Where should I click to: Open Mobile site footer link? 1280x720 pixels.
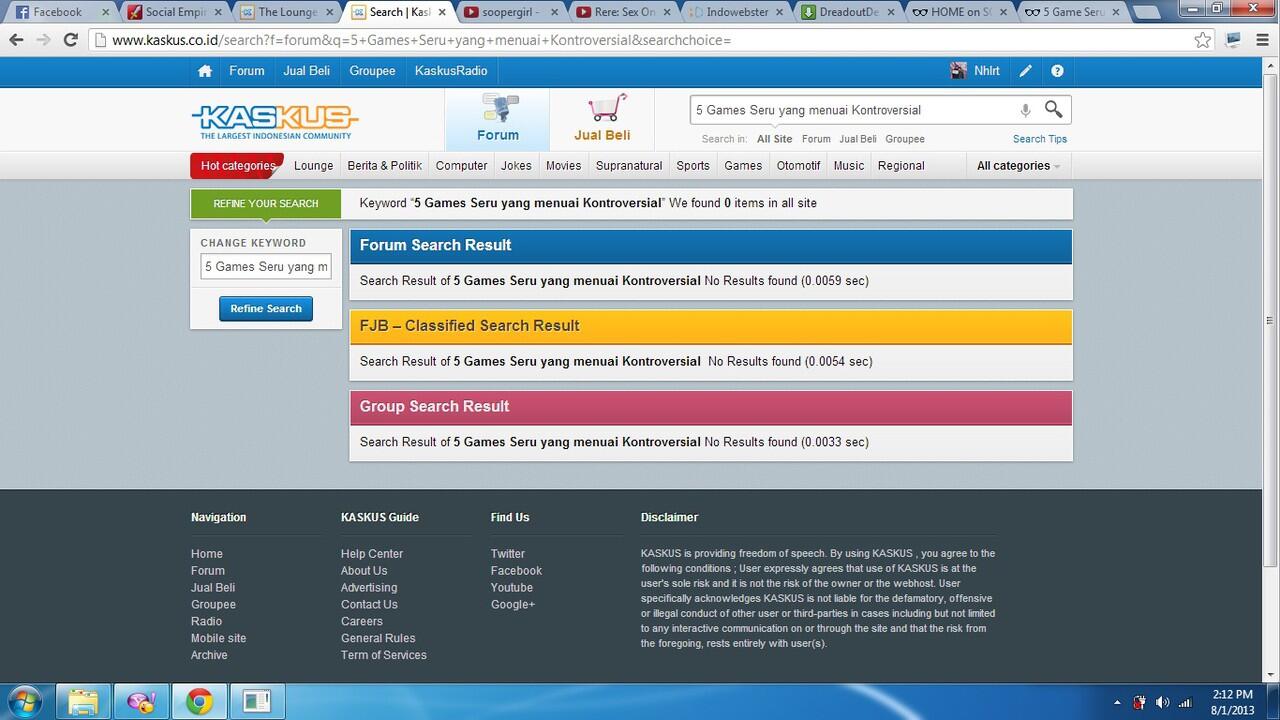point(218,638)
